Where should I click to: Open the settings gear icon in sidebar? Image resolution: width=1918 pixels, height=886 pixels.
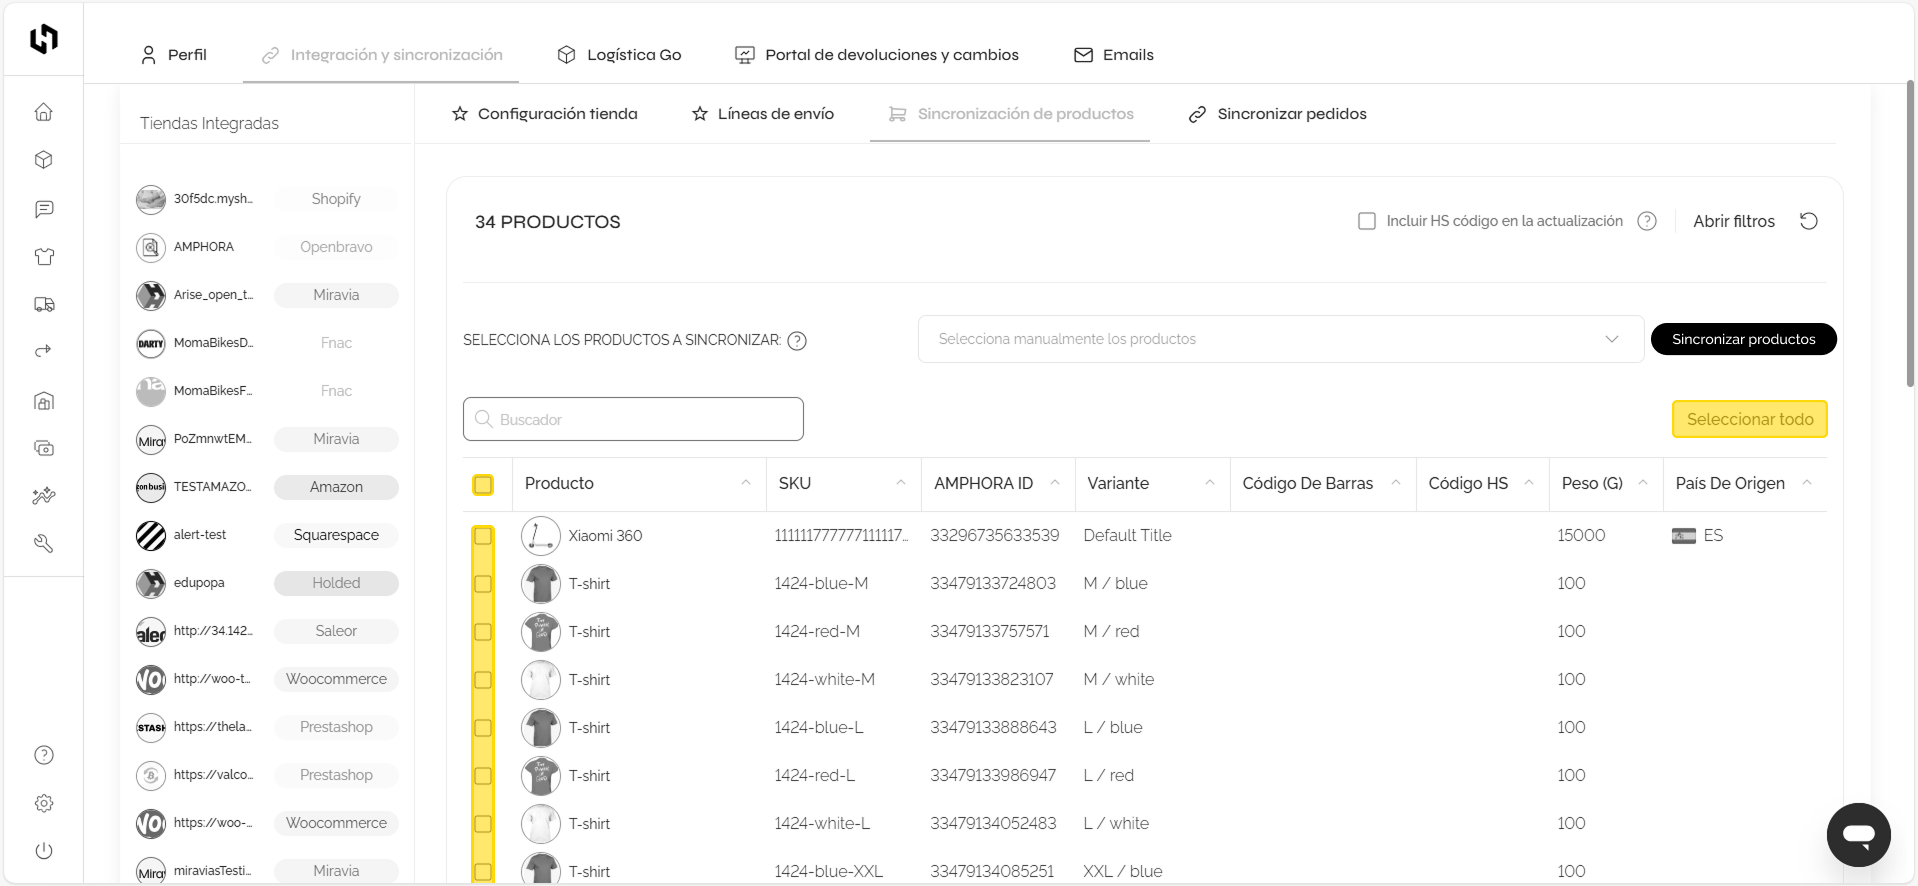click(43, 803)
